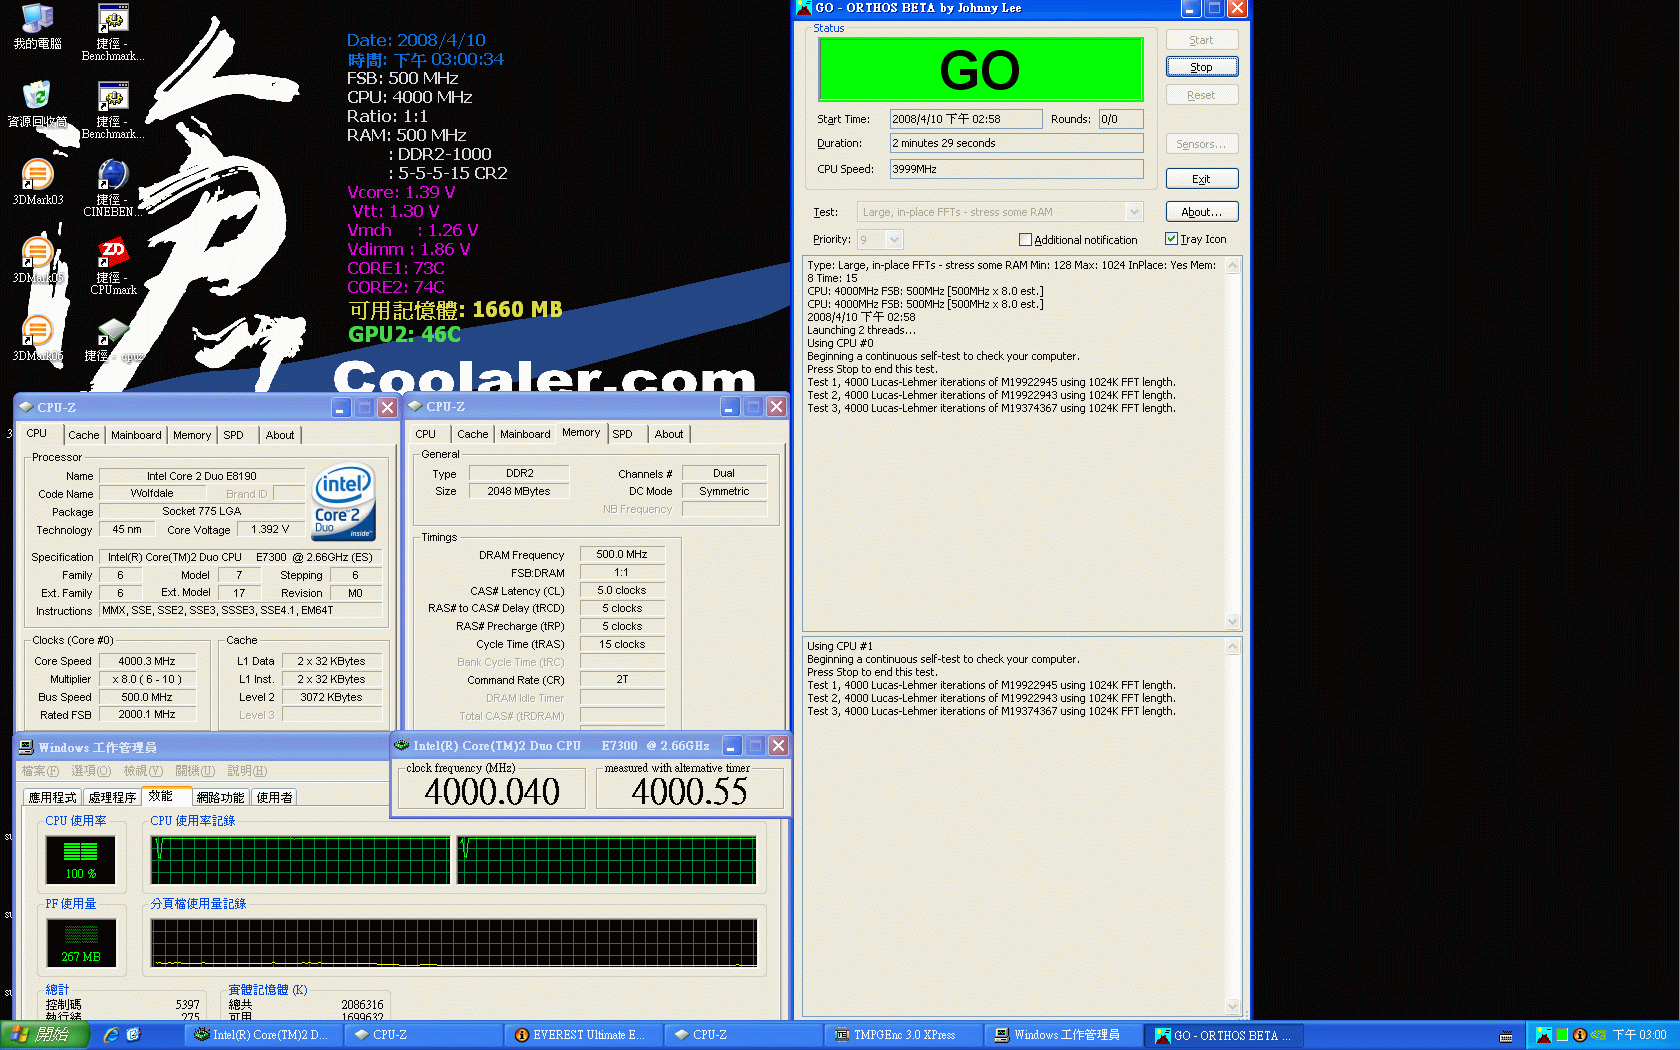The height and width of the screenshot is (1050, 1680).
Task: Click the system tray clock 下午 03:00
Action: 1639,1035
